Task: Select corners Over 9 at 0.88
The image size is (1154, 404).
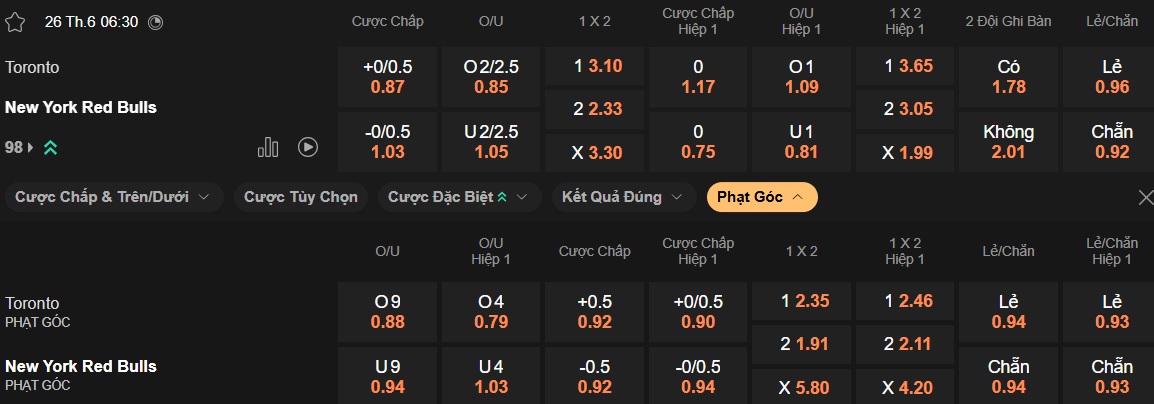Action: 387,312
